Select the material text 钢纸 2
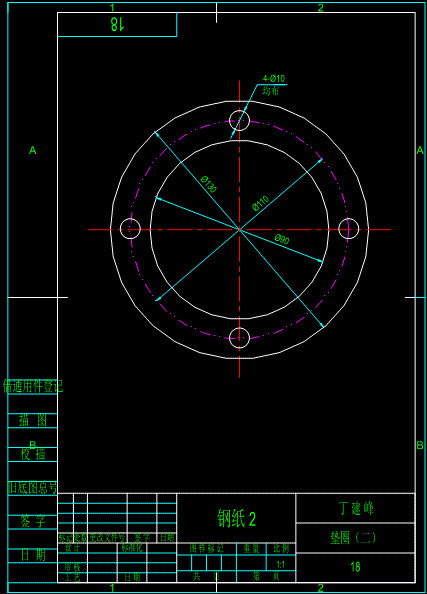427x594 pixels. 236,518
